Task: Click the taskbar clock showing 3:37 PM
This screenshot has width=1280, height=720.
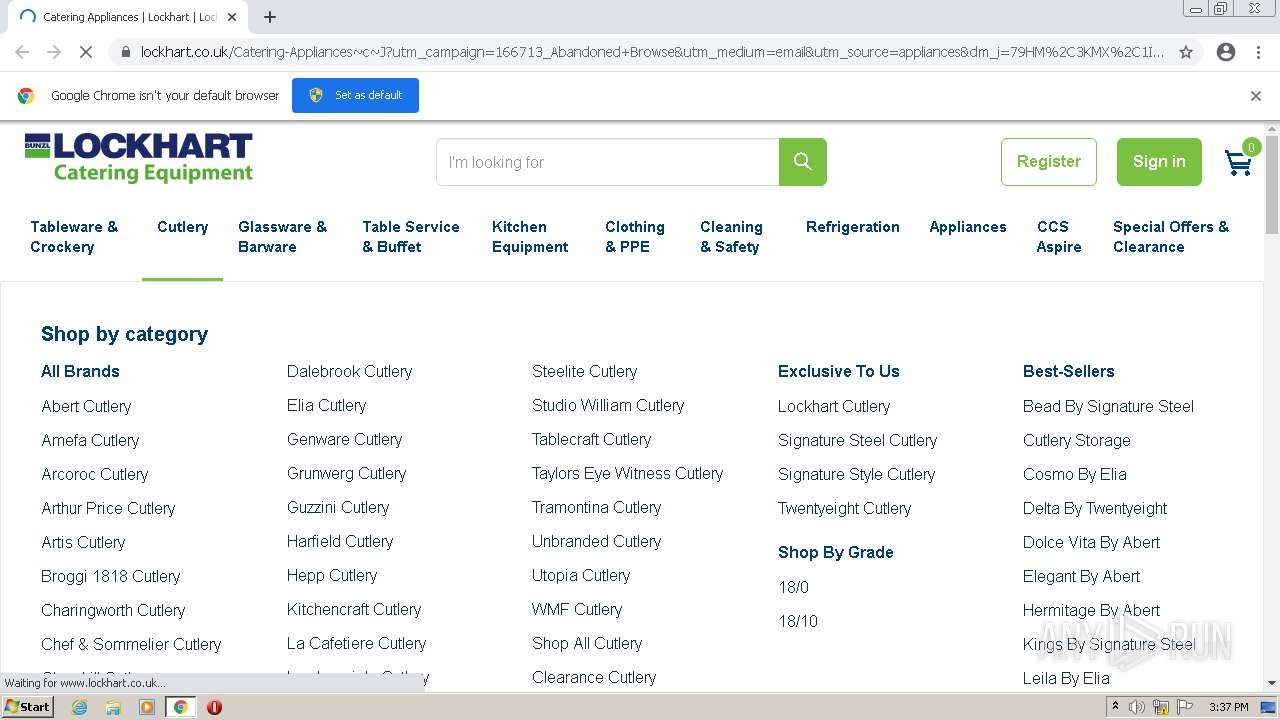Action: 1228,707
